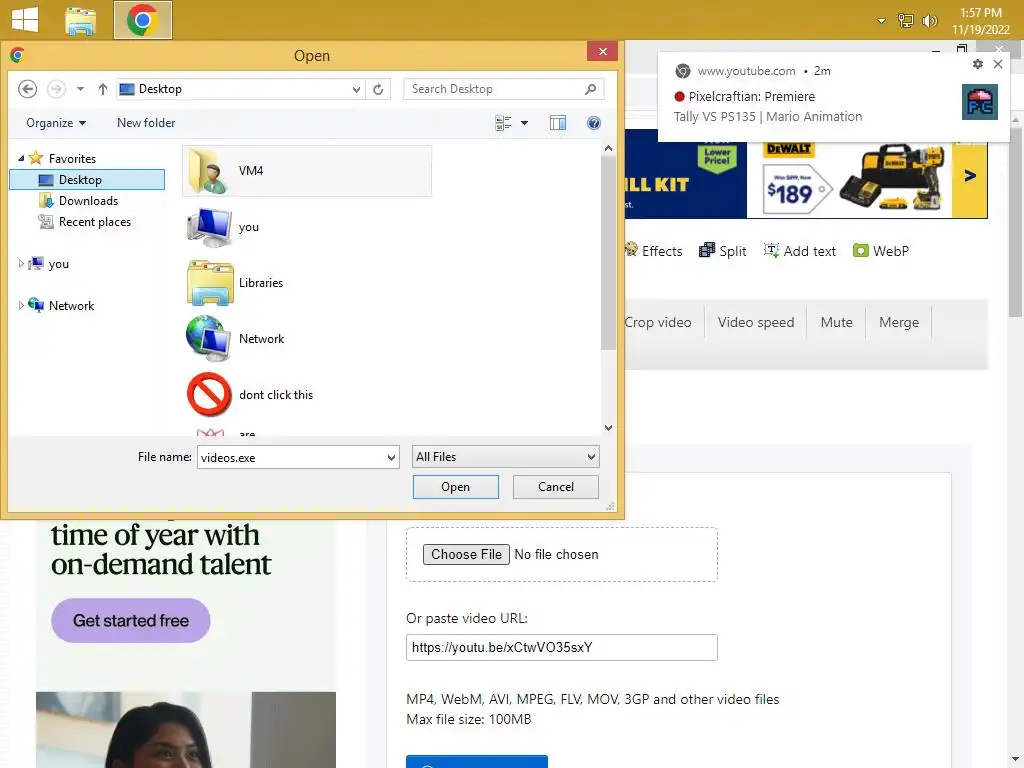Open the network tray icon
The height and width of the screenshot is (768, 1024).
[906, 21]
